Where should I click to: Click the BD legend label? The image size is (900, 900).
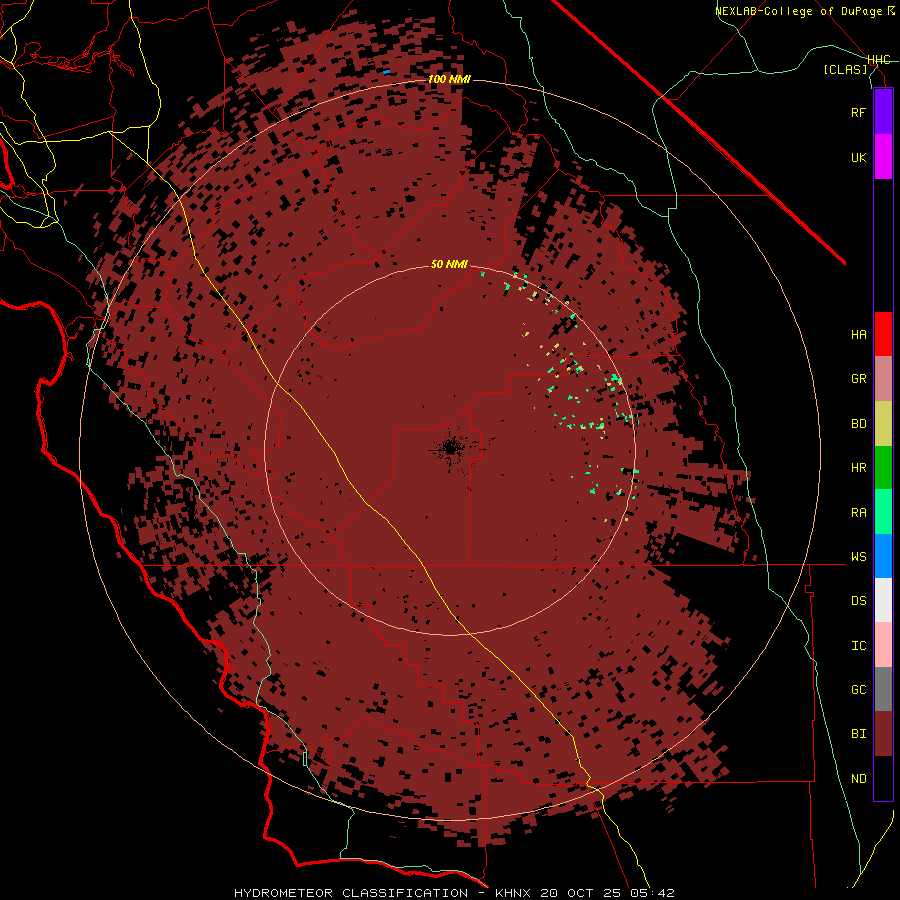(x=859, y=424)
